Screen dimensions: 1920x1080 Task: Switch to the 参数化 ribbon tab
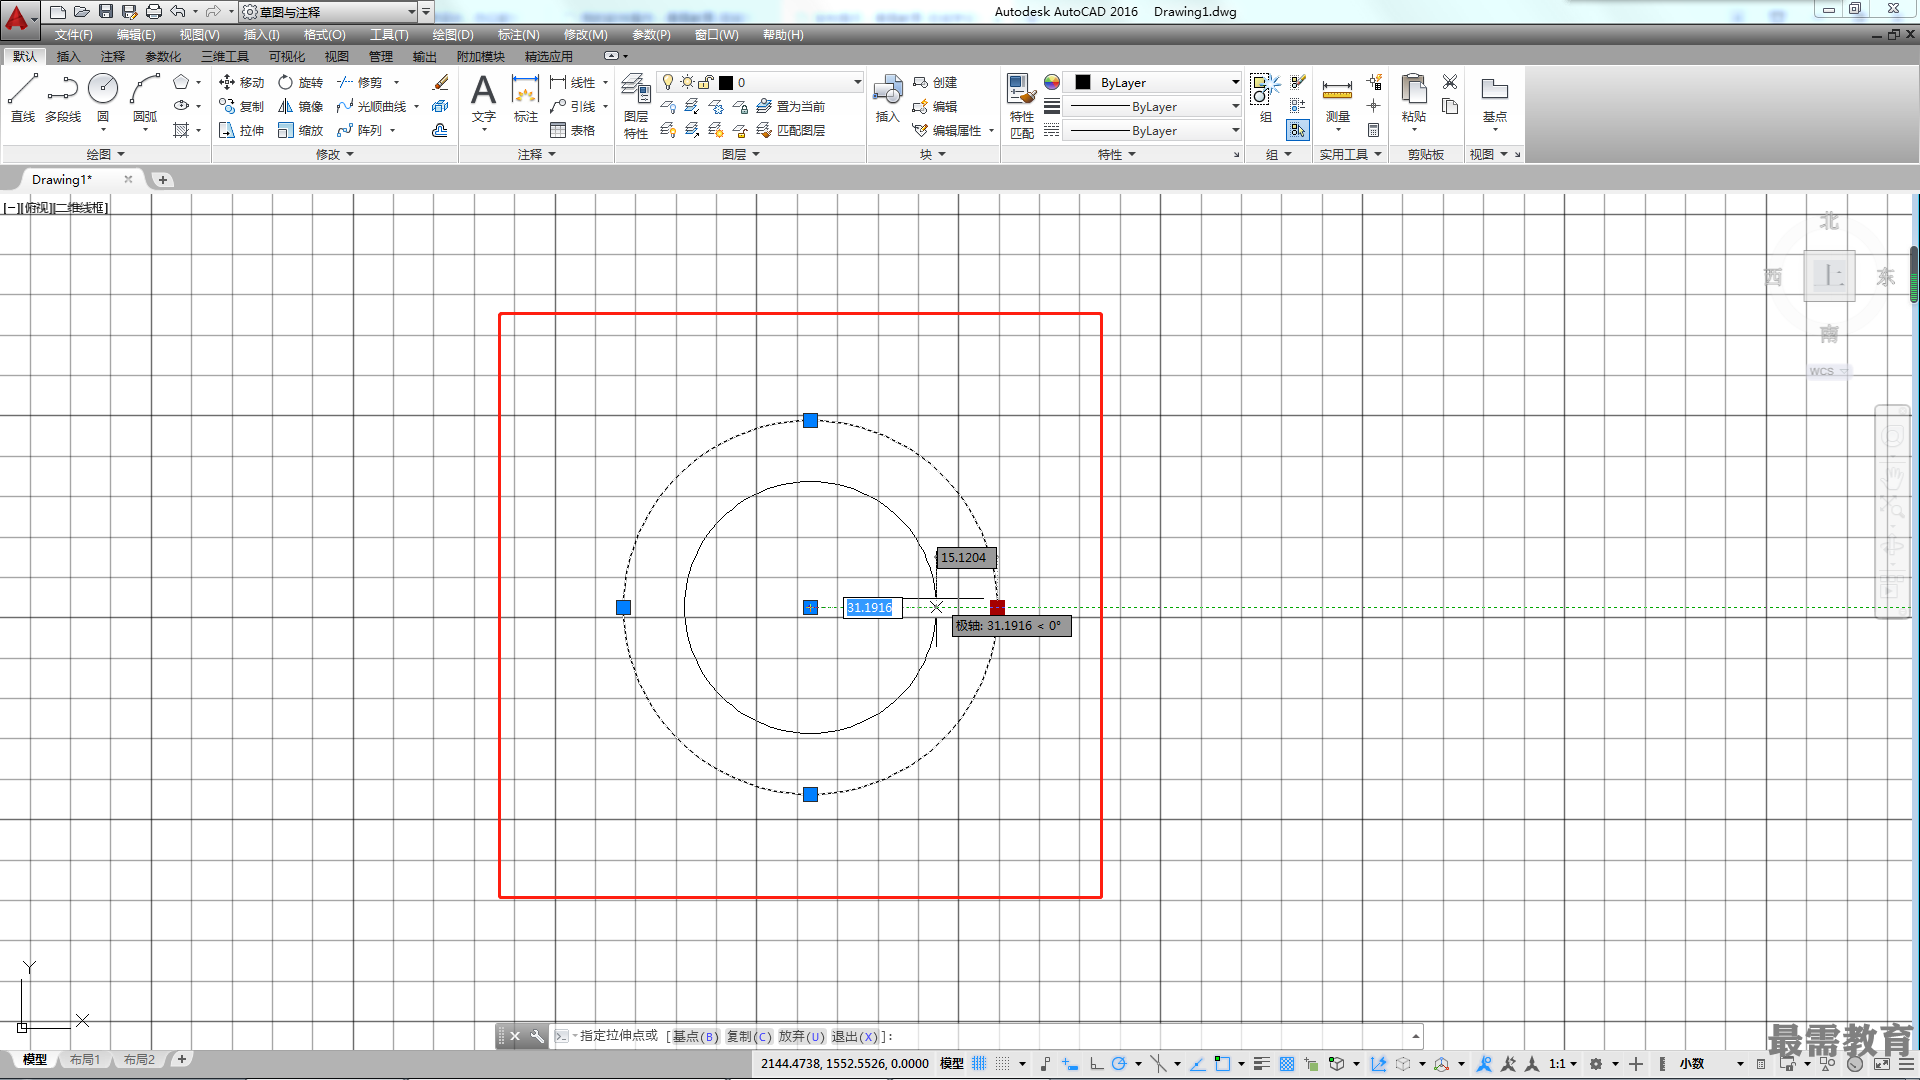(x=163, y=56)
